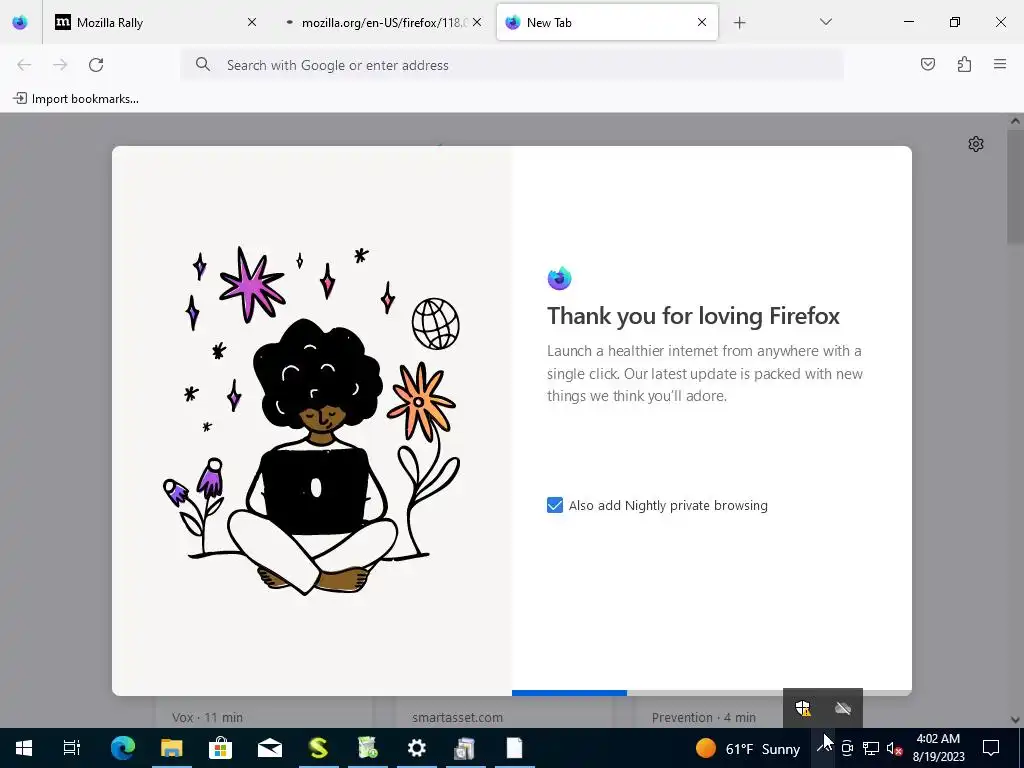Image resolution: width=1024 pixels, height=768 pixels.
Task: Click the onboarding progress bar
Action: (x=712, y=693)
